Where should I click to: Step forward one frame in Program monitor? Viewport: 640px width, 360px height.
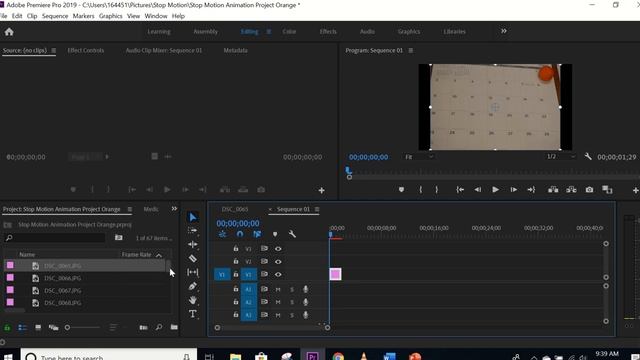click(x=513, y=190)
